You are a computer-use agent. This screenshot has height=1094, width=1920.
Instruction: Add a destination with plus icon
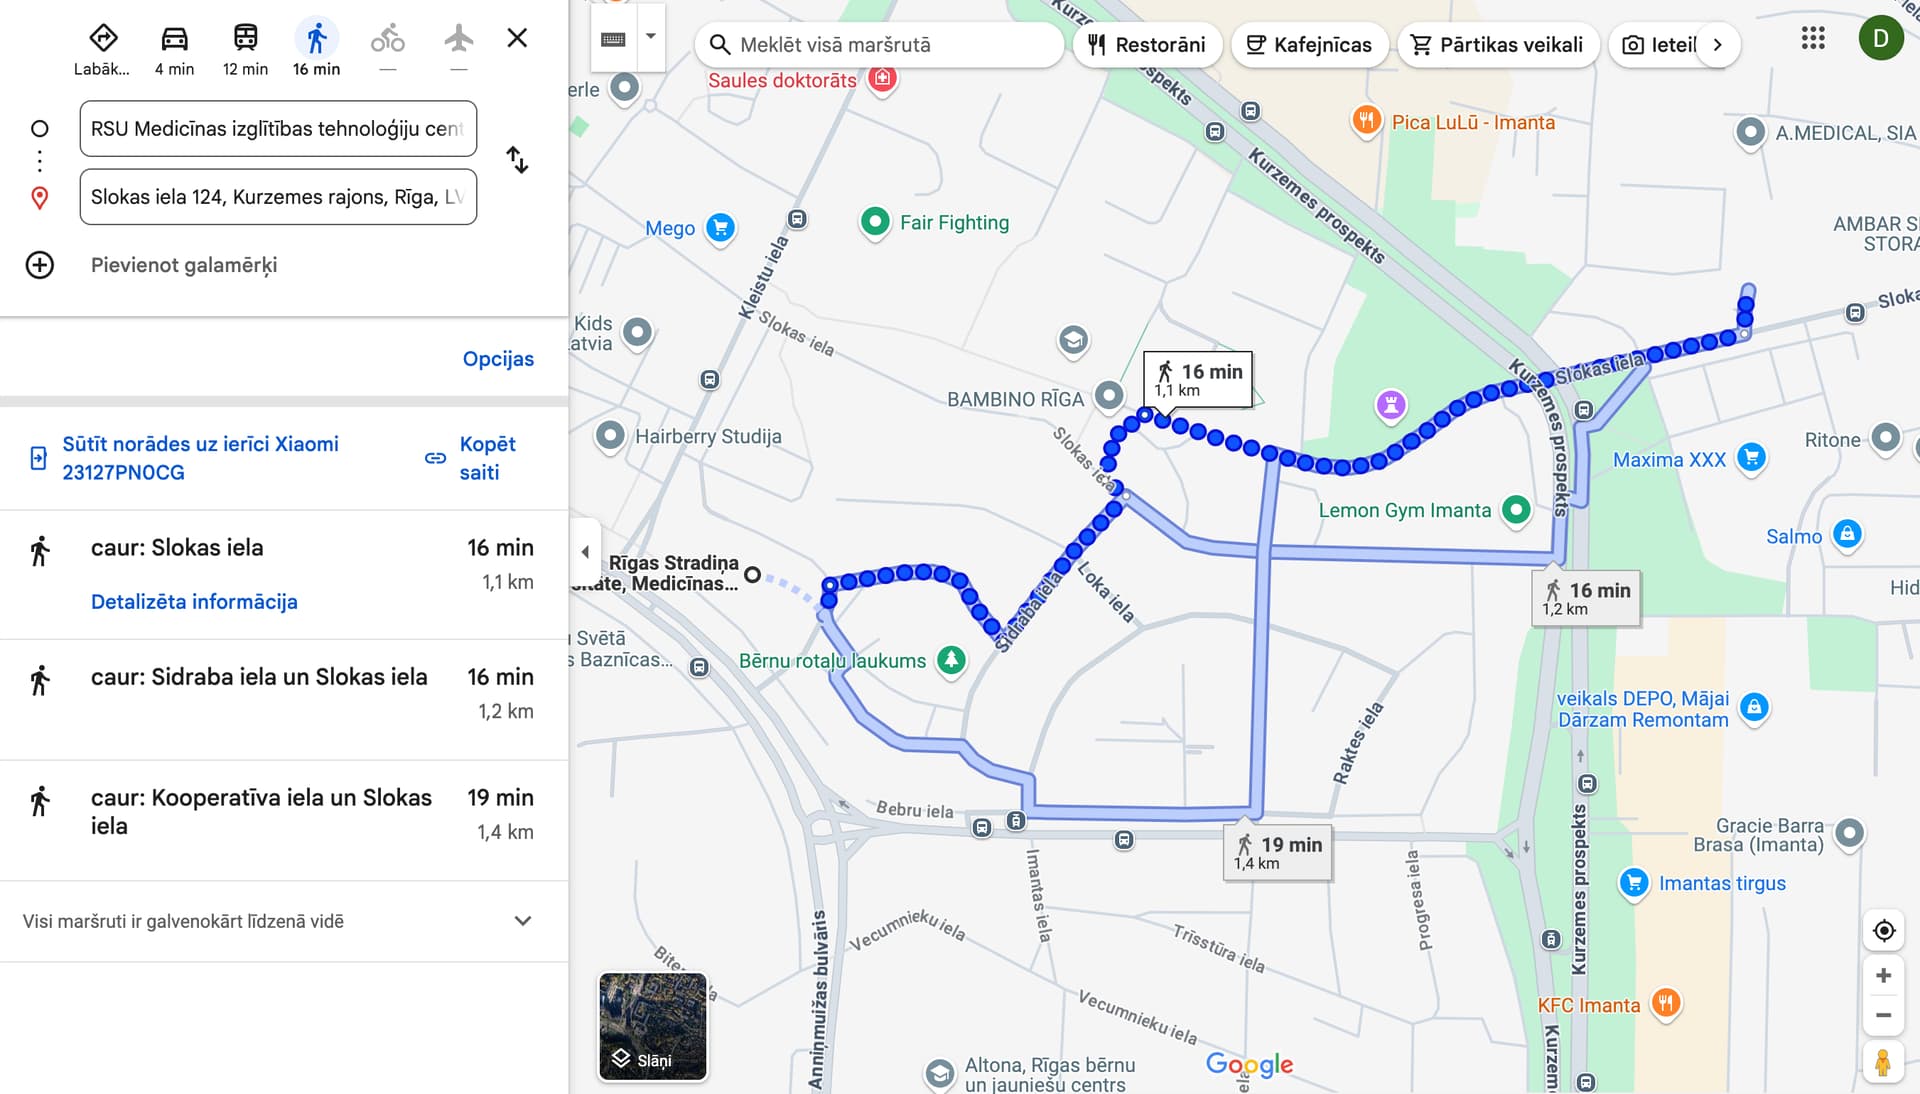40,265
